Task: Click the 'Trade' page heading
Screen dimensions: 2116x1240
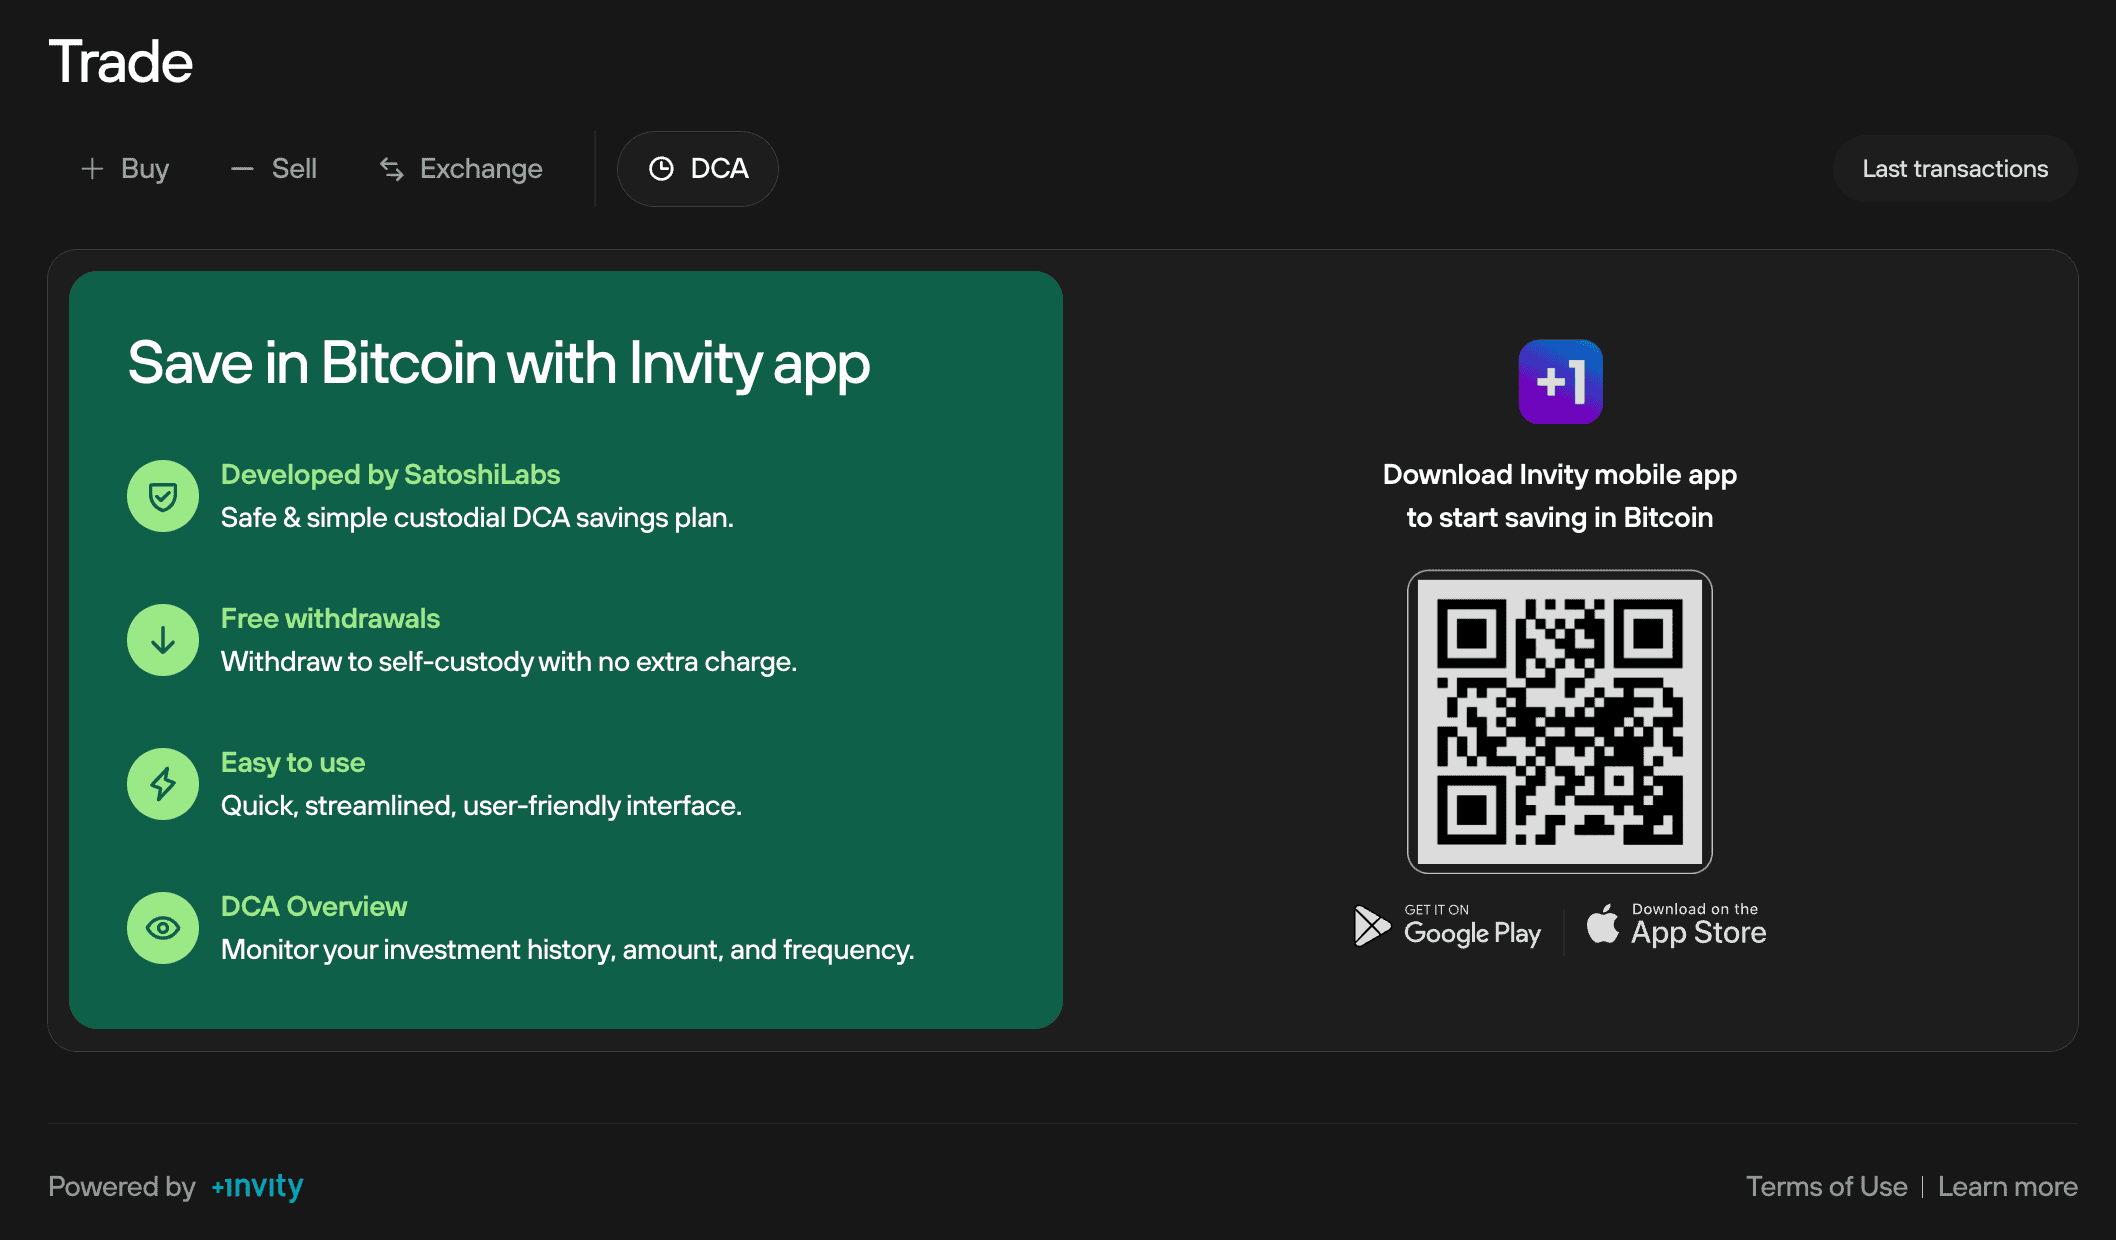Action: click(x=121, y=62)
